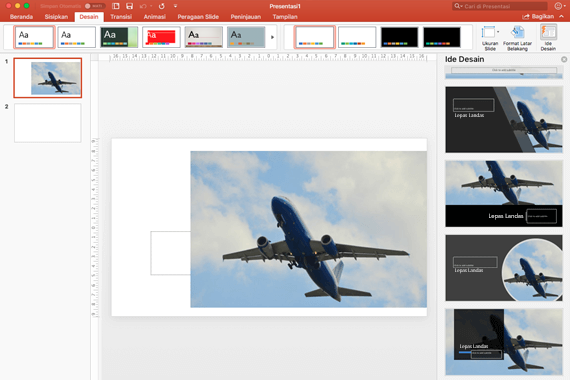Choose the first black background variant
The image size is (570, 380).
399,37
